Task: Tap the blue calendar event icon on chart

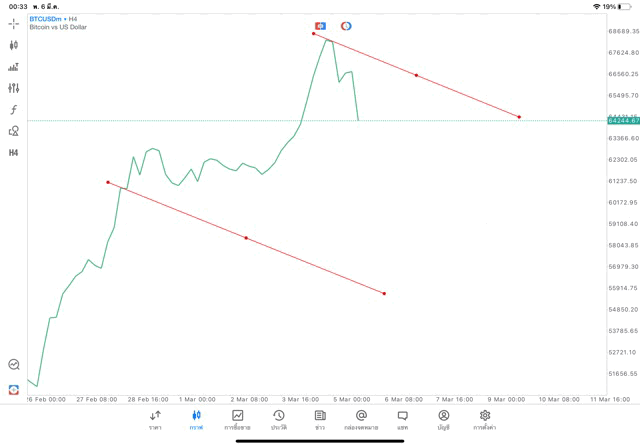Action: 320,25
